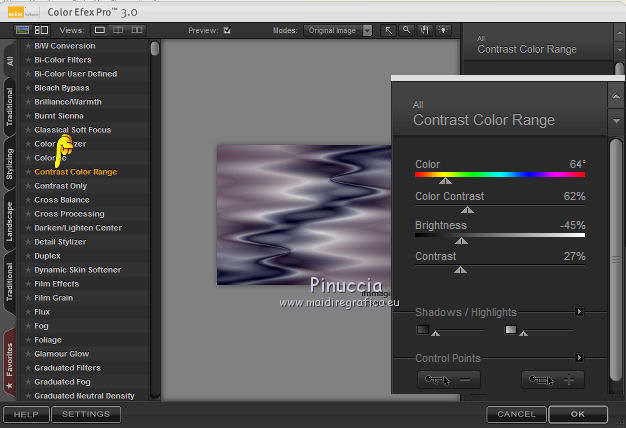Select the Darken/Lighten Center filter
This screenshot has height=428, width=626.
(78, 228)
